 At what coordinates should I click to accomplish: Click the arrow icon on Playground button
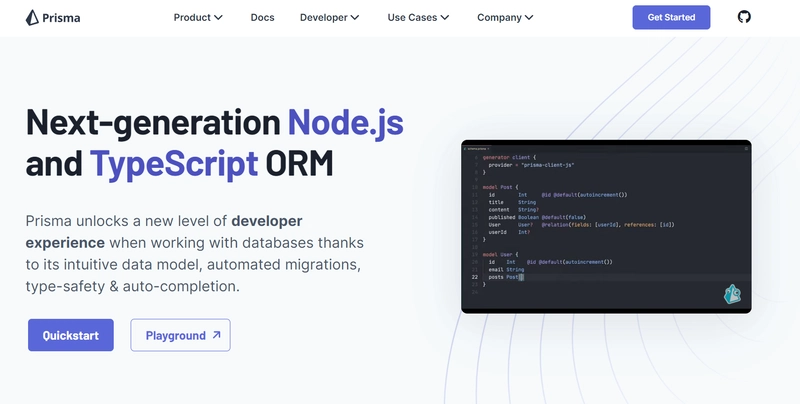(216, 335)
